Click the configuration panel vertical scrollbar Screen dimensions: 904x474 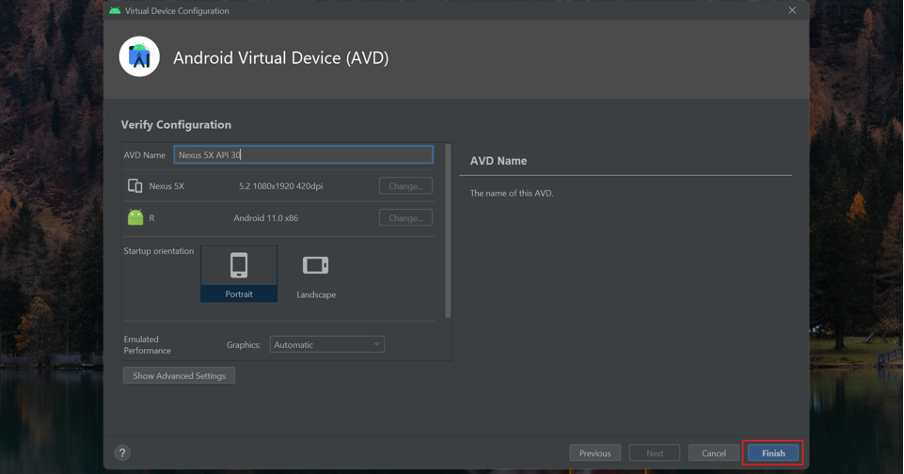[448, 231]
